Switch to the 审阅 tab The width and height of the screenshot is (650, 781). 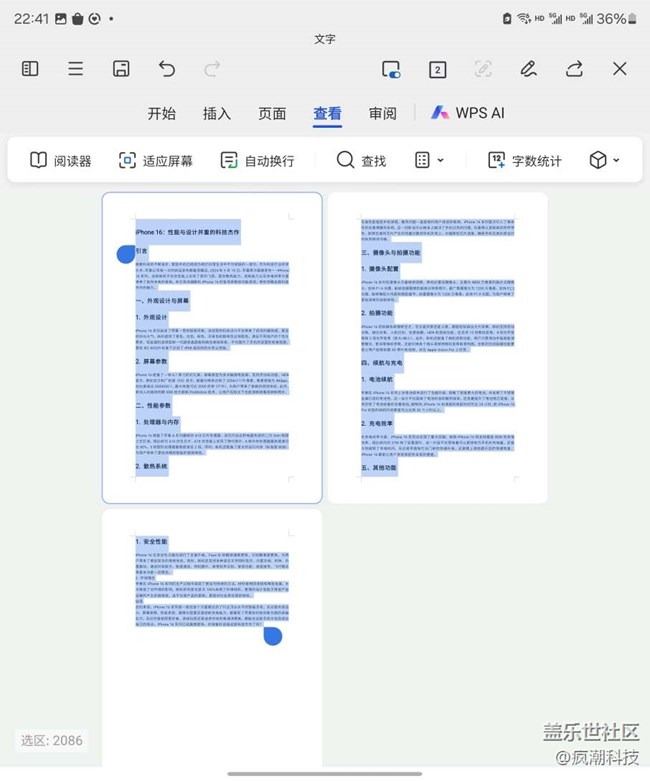pos(382,113)
